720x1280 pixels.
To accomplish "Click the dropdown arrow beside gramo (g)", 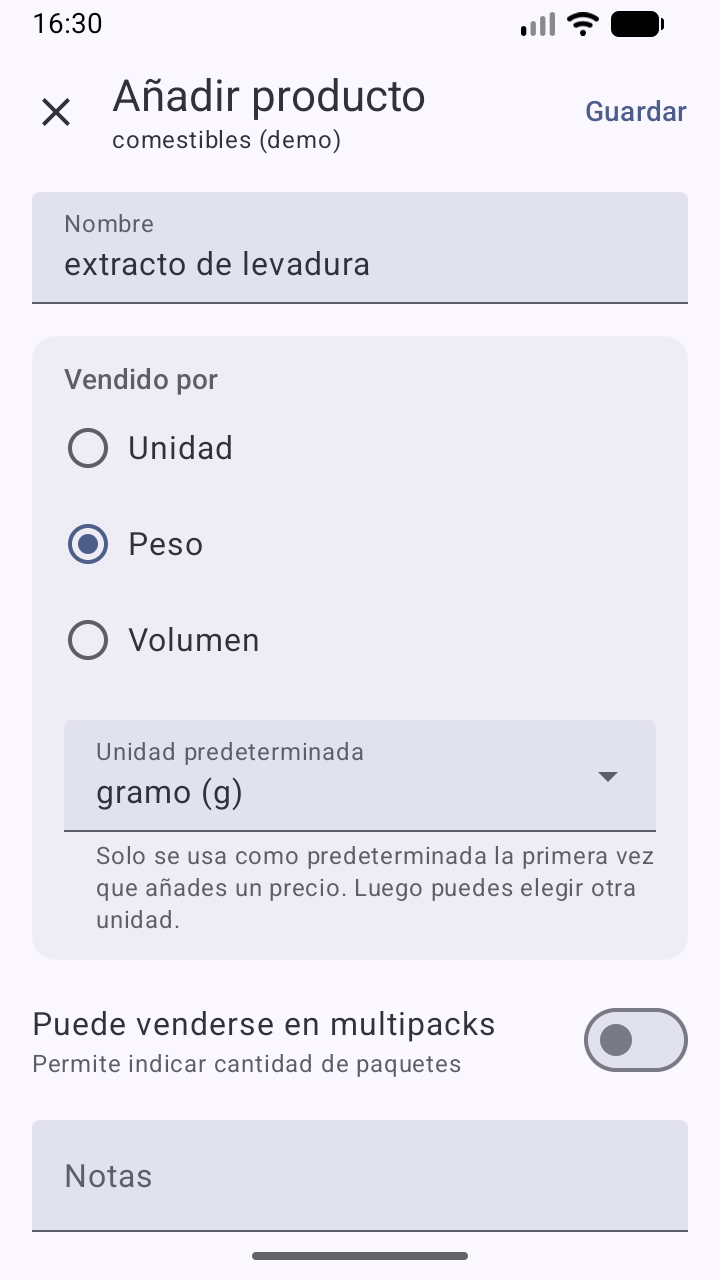I will [607, 777].
